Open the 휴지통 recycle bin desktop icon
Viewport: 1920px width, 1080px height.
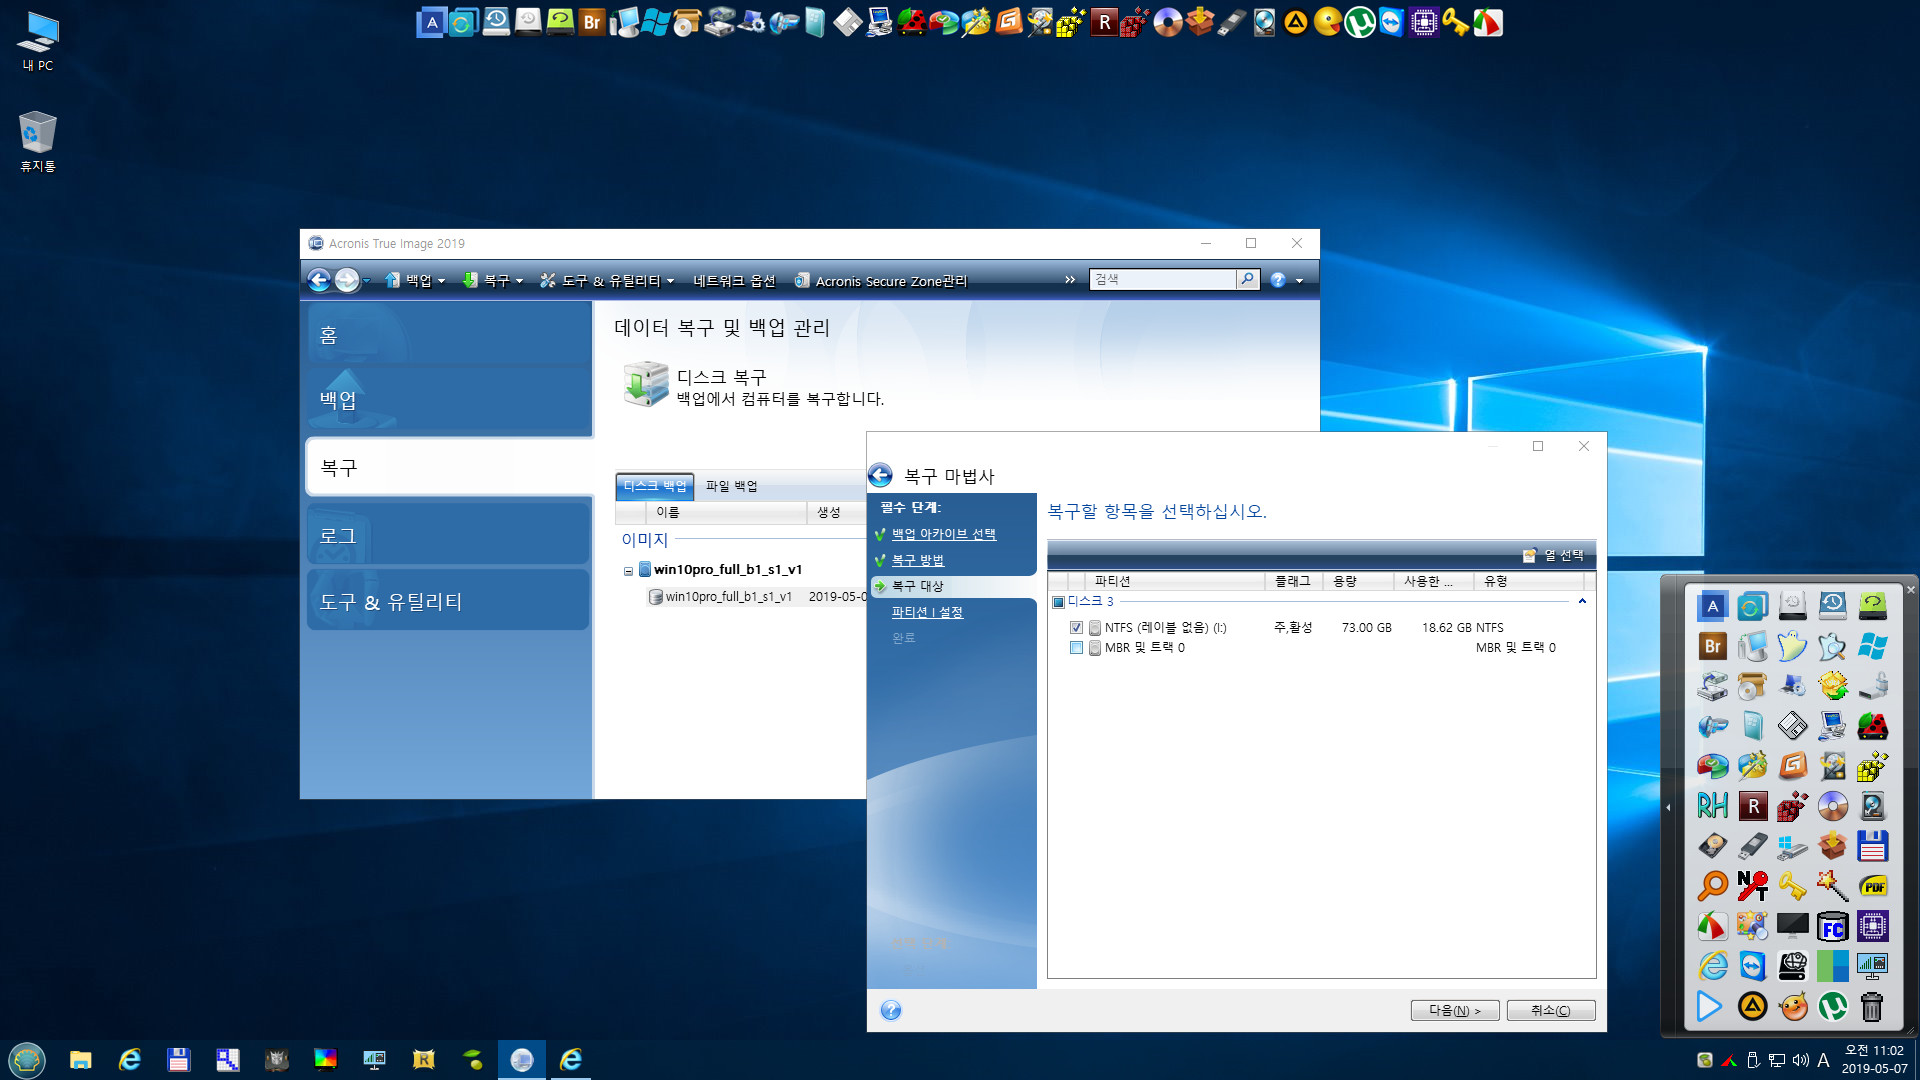(x=38, y=141)
